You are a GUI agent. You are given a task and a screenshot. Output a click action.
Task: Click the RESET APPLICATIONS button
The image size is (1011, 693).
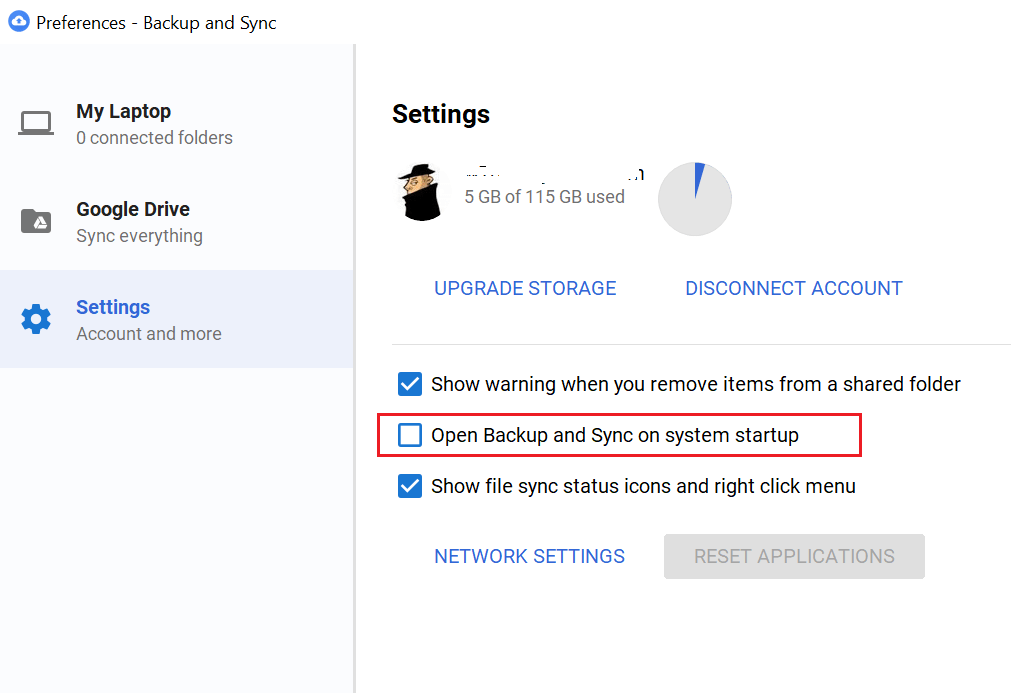pos(794,556)
